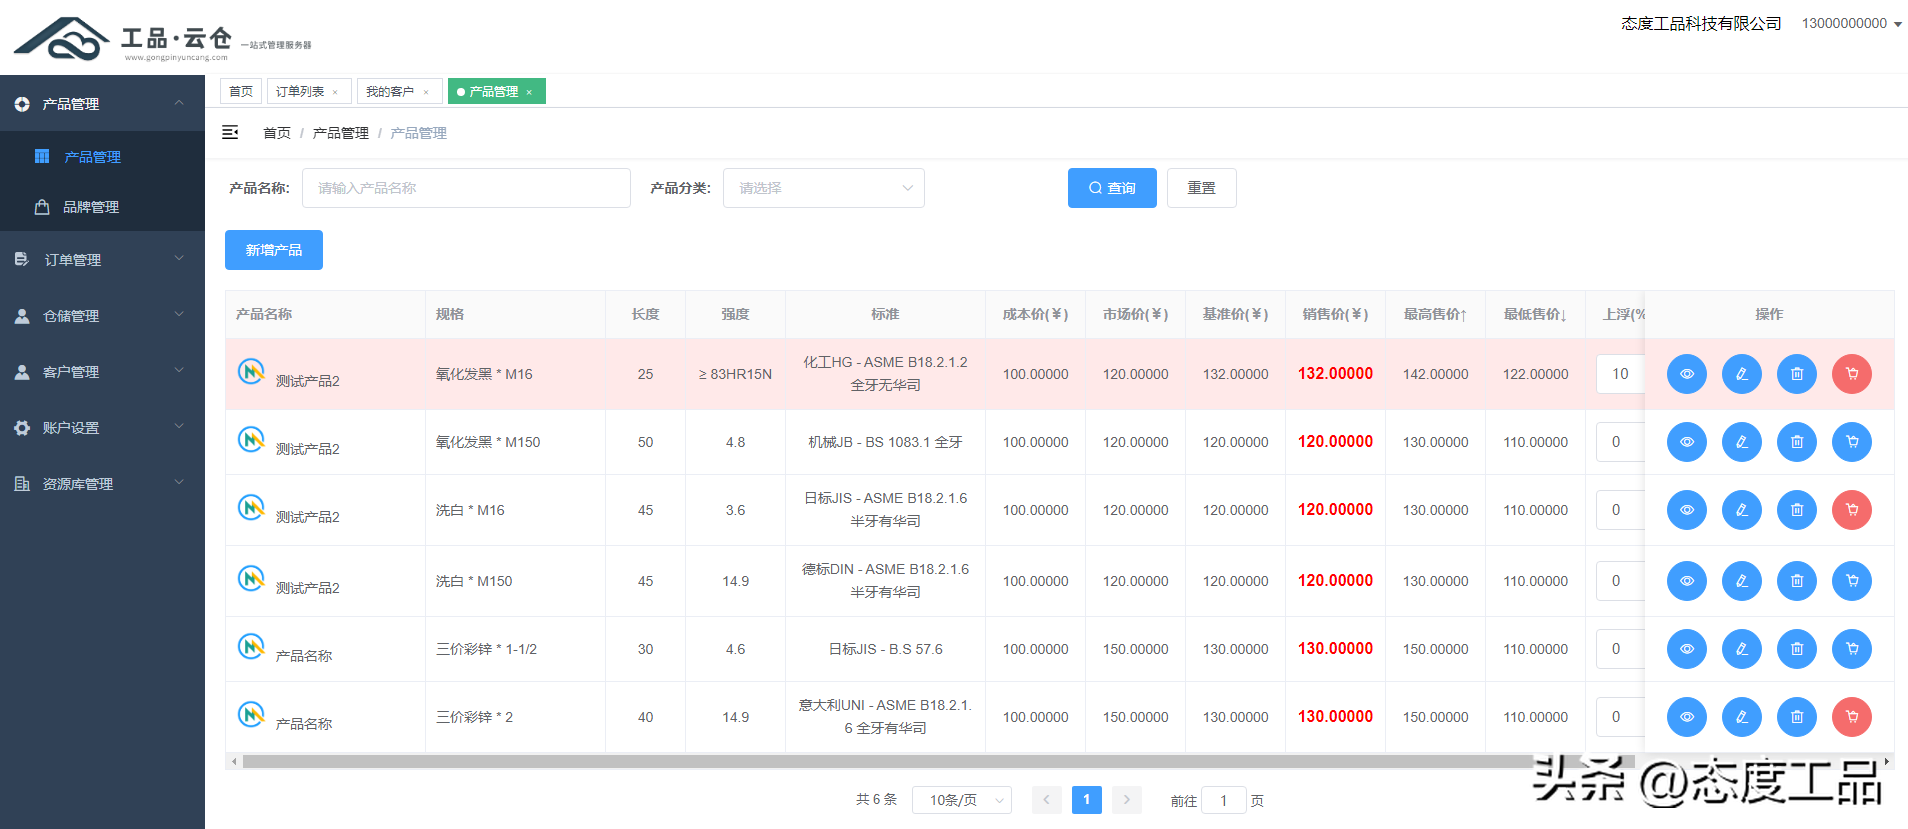View details of 三价彩锌 * 1-1/2 row
Viewport: 1908px width, 829px height.
(x=1686, y=649)
